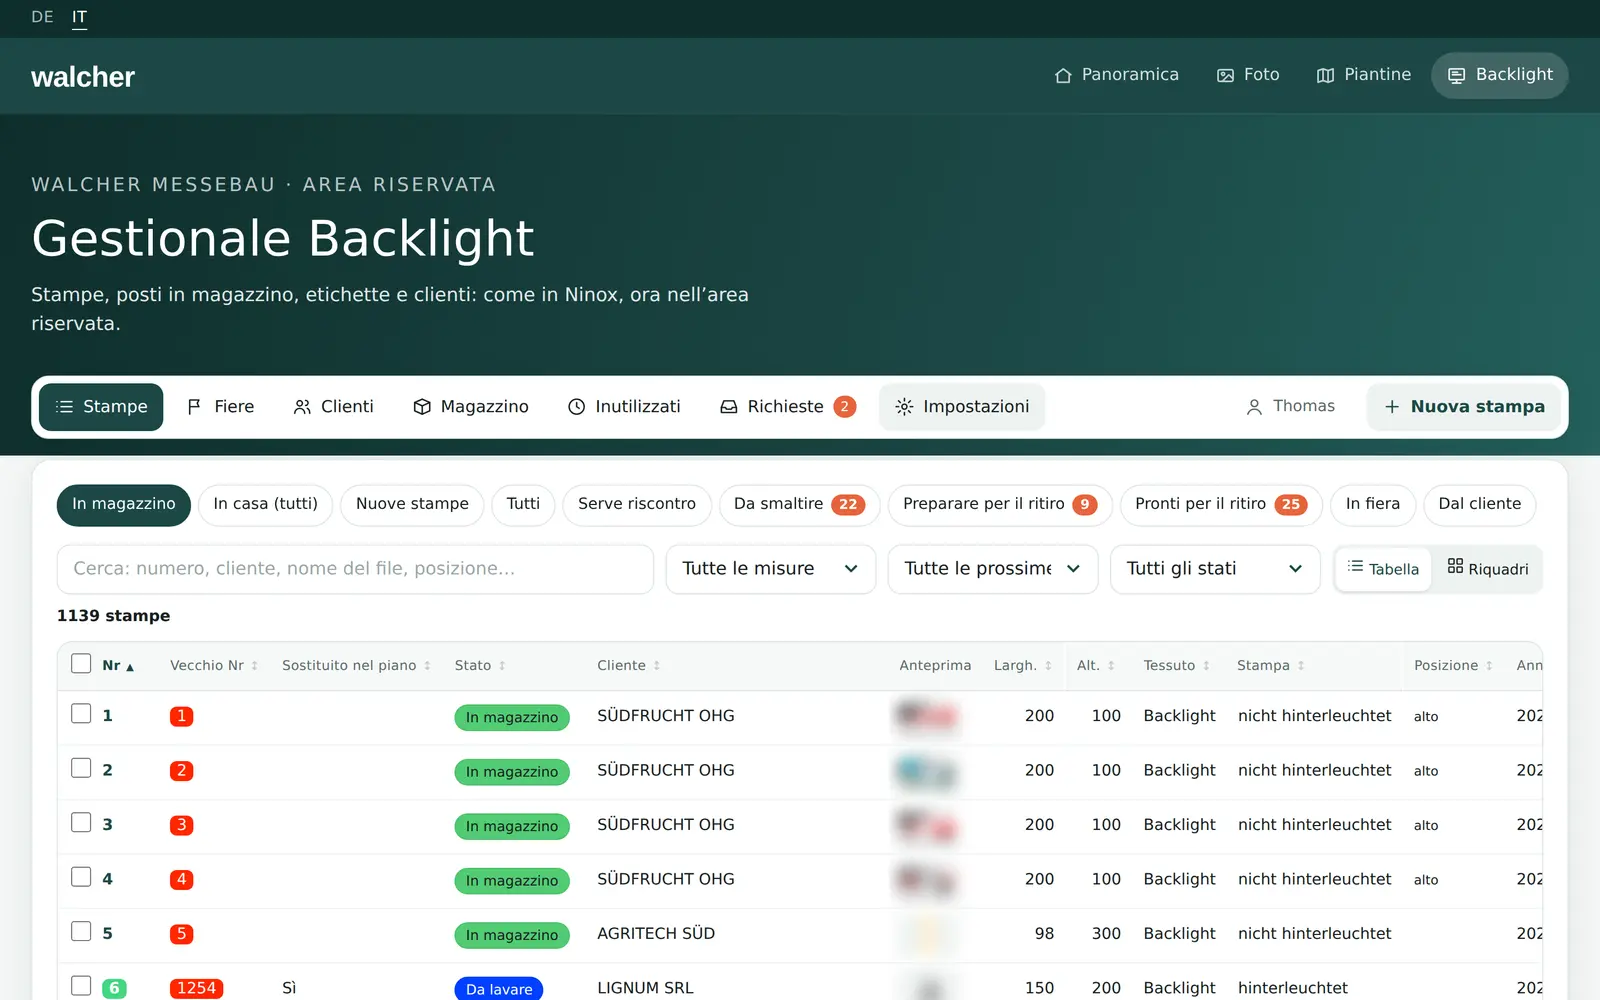Image resolution: width=1600 pixels, height=1000 pixels.
Task: Click the Fiere flag icon
Action: [195, 407]
